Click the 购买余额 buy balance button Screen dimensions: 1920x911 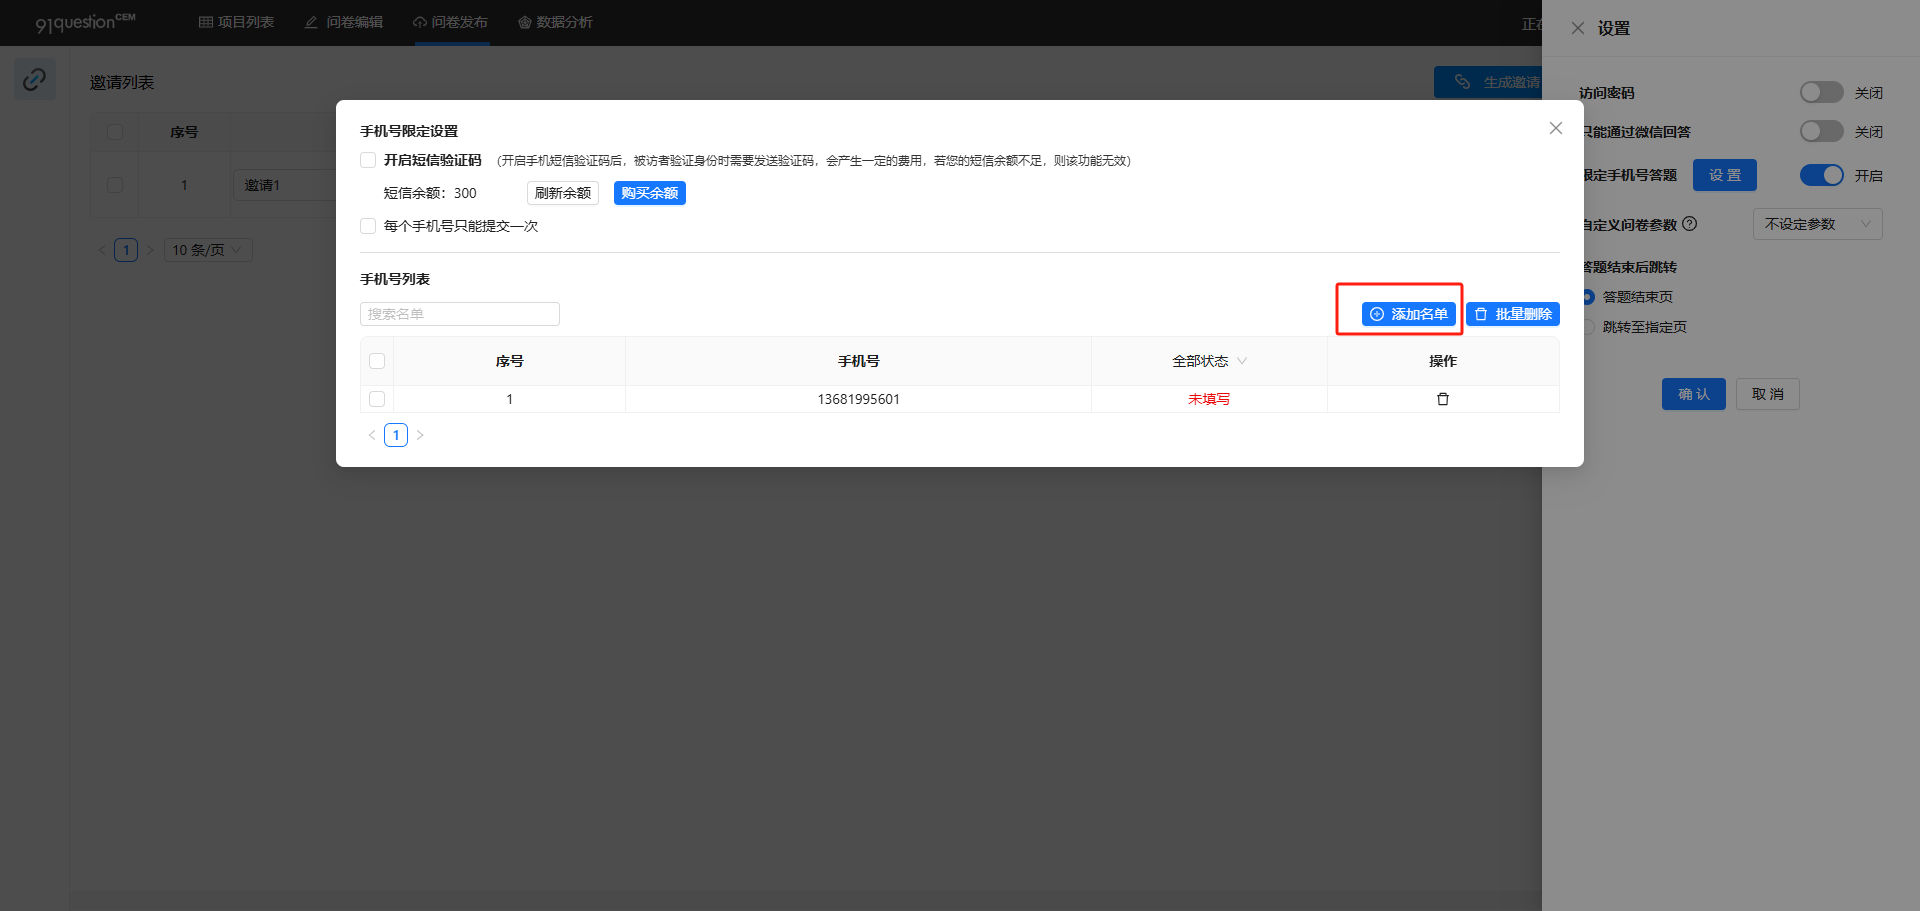click(x=650, y=193)
